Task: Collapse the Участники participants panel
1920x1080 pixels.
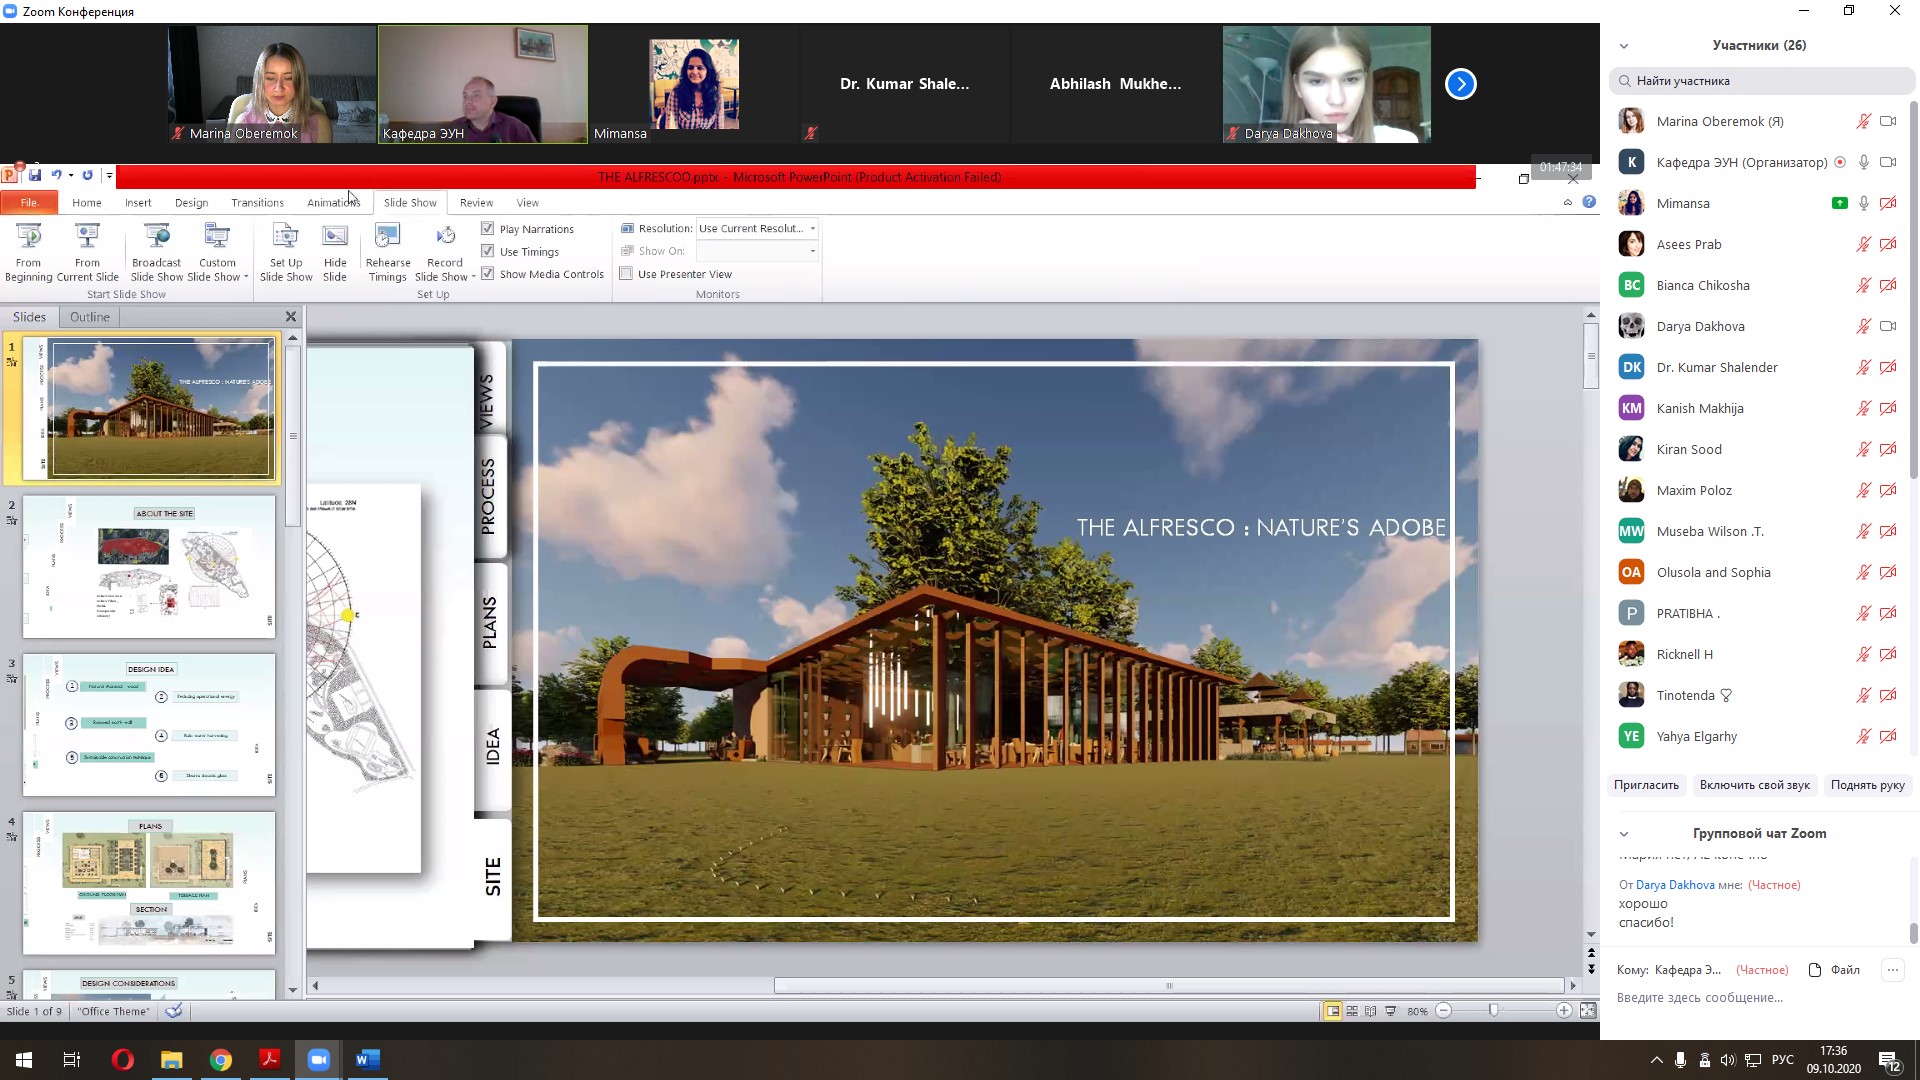Action: [x=1624, y=46]
